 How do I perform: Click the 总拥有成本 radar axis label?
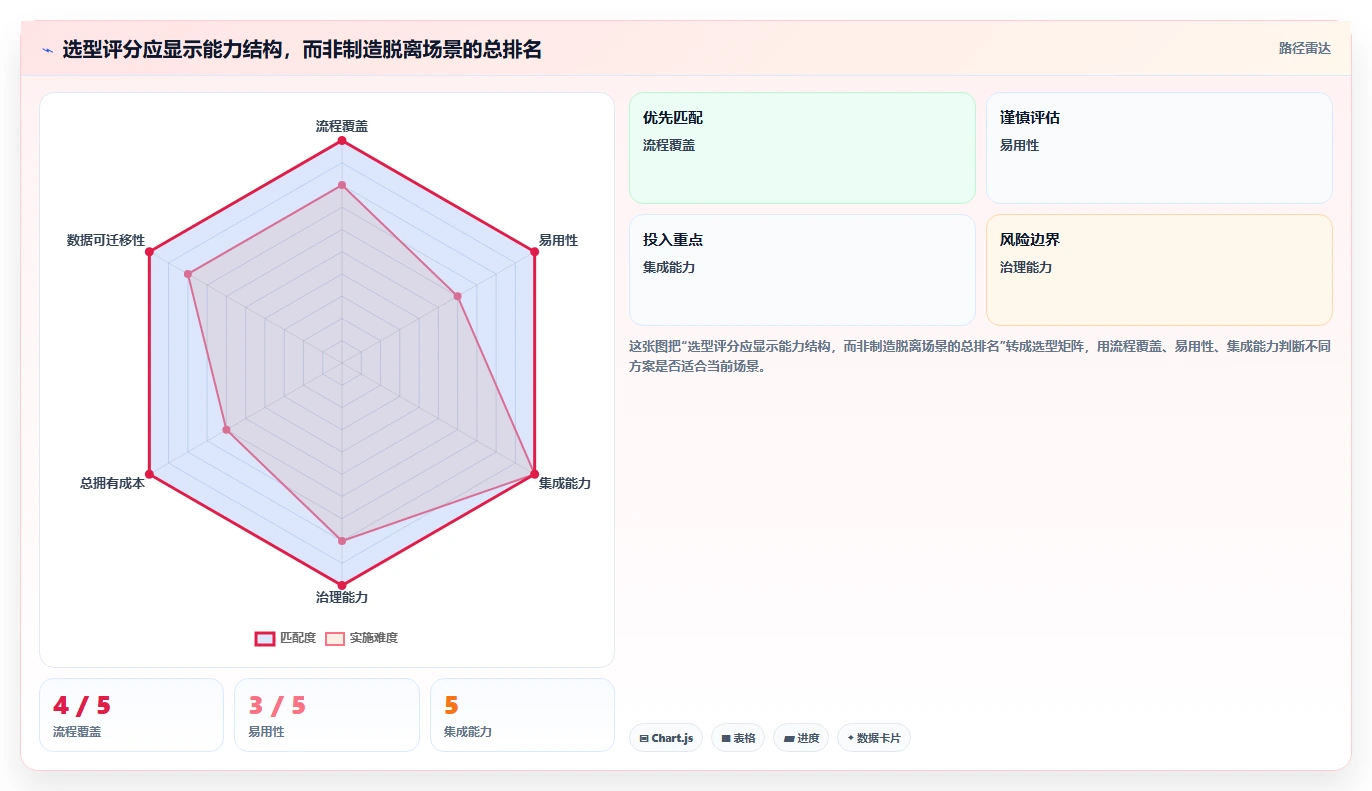pos(112,483)
